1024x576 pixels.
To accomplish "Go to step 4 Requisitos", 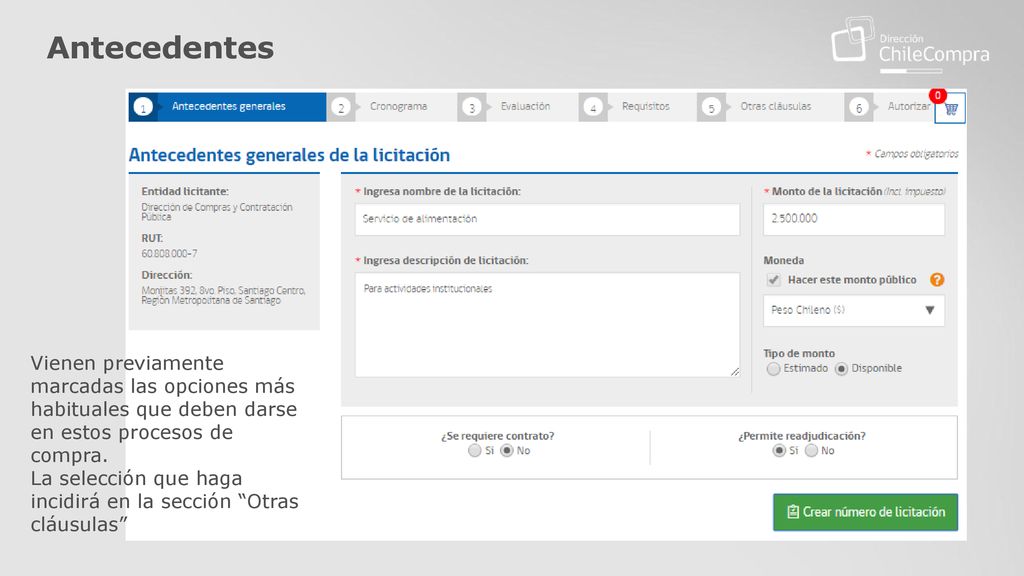I will (x=638, y=106).
